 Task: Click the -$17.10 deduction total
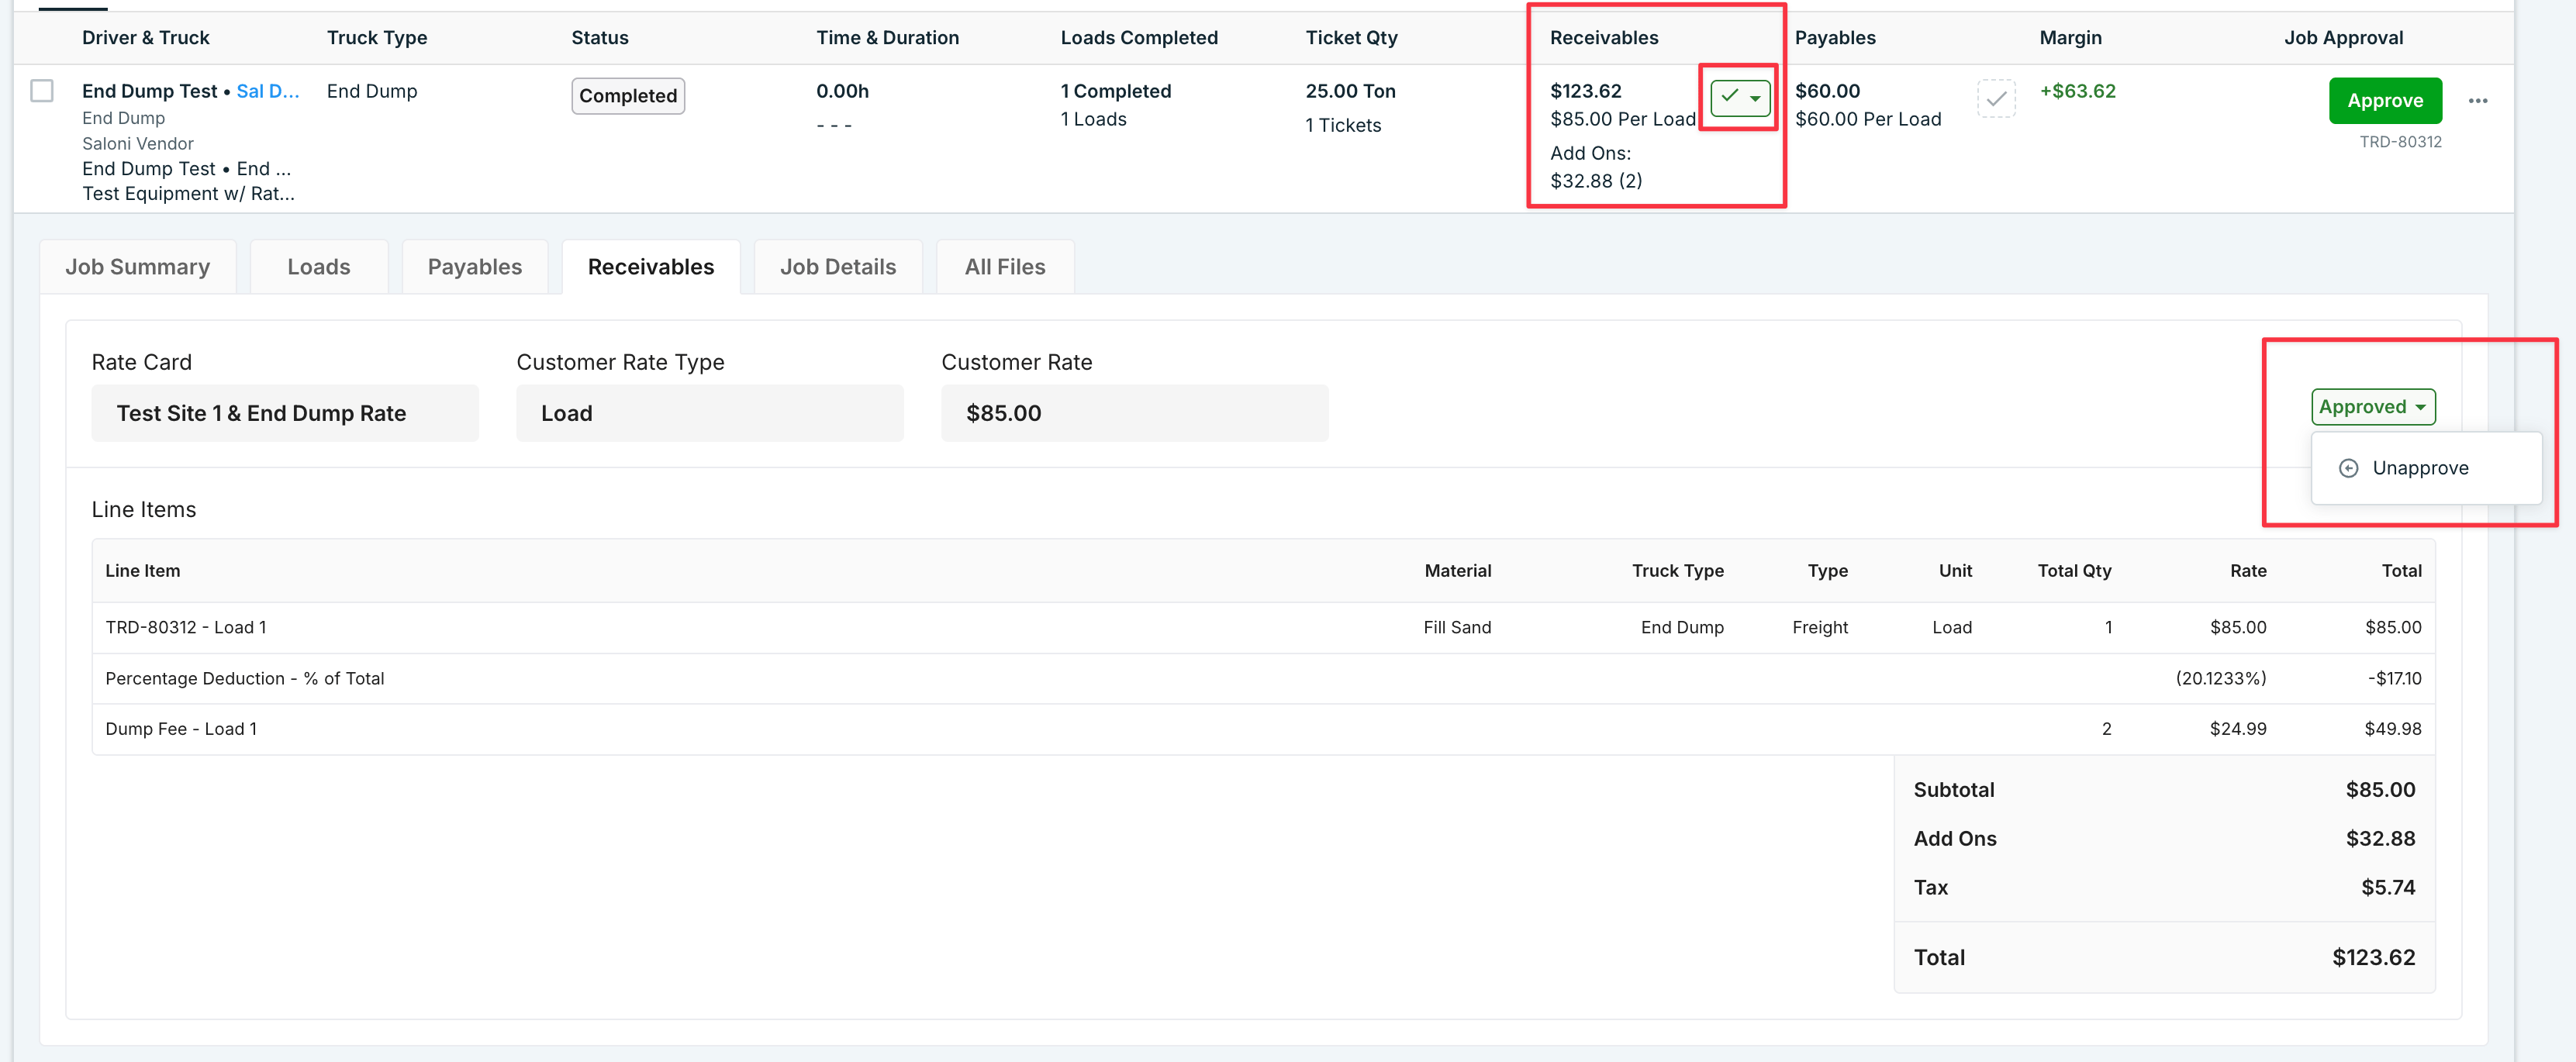coord(2394,678)
